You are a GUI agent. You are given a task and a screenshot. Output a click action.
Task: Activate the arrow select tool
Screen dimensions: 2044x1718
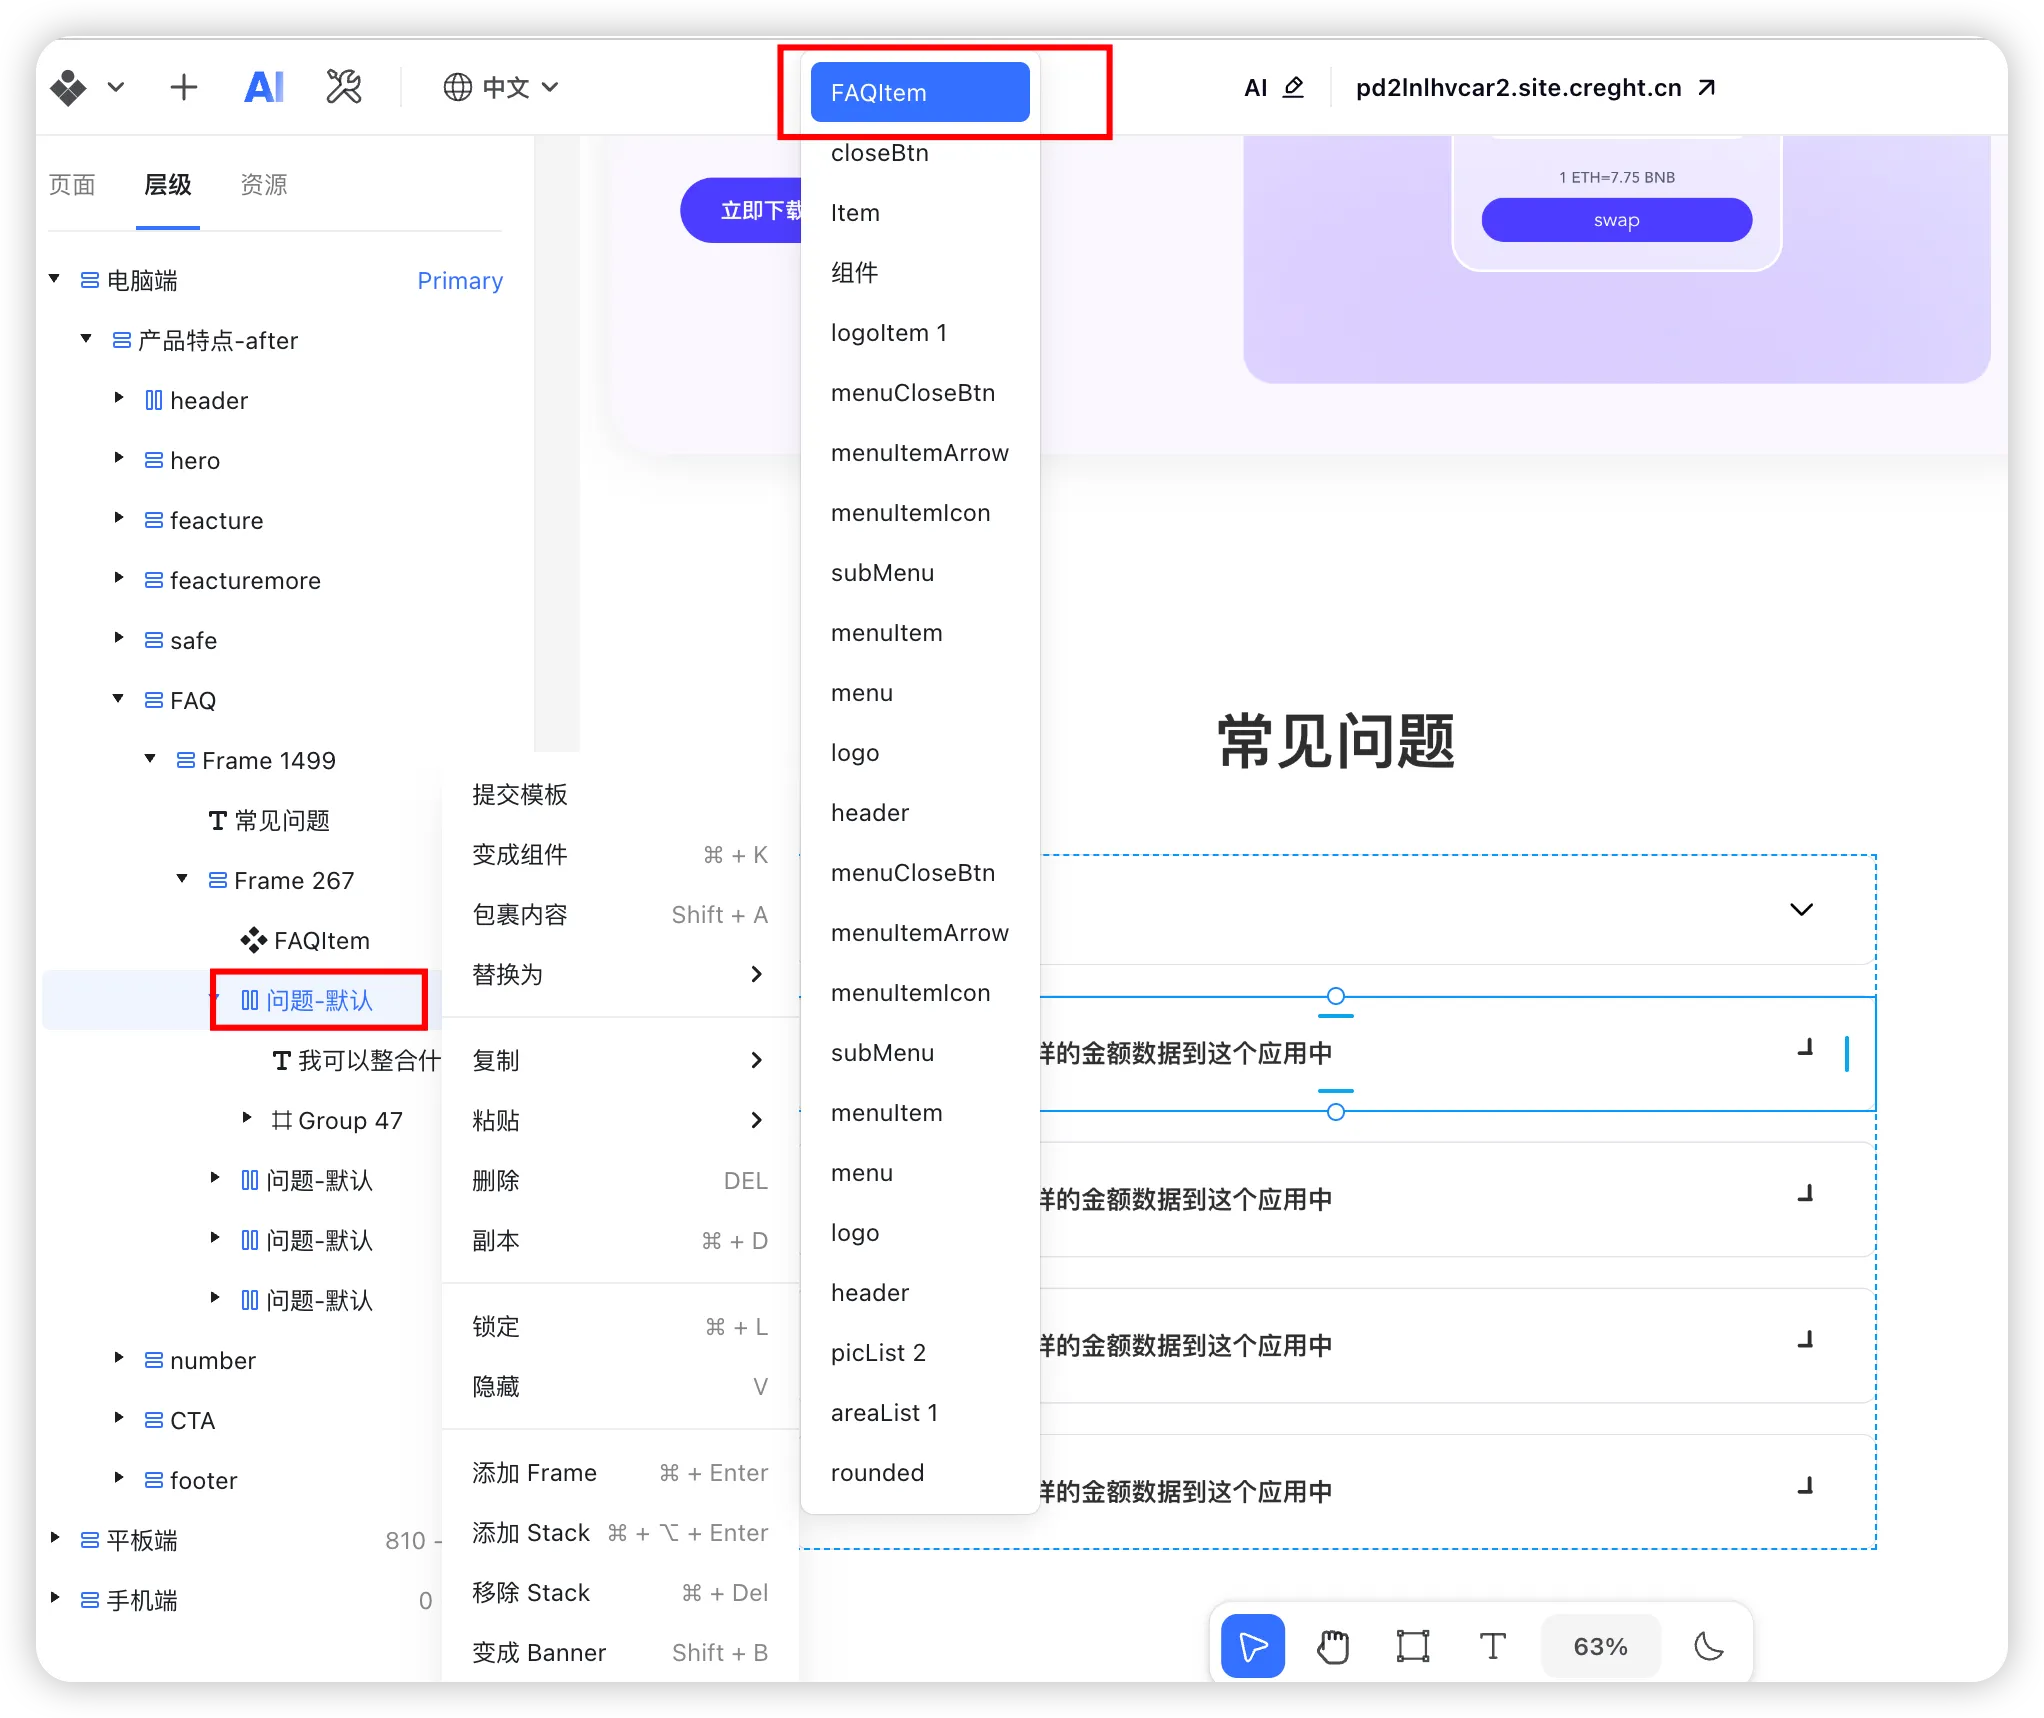click(1252, 1646)
